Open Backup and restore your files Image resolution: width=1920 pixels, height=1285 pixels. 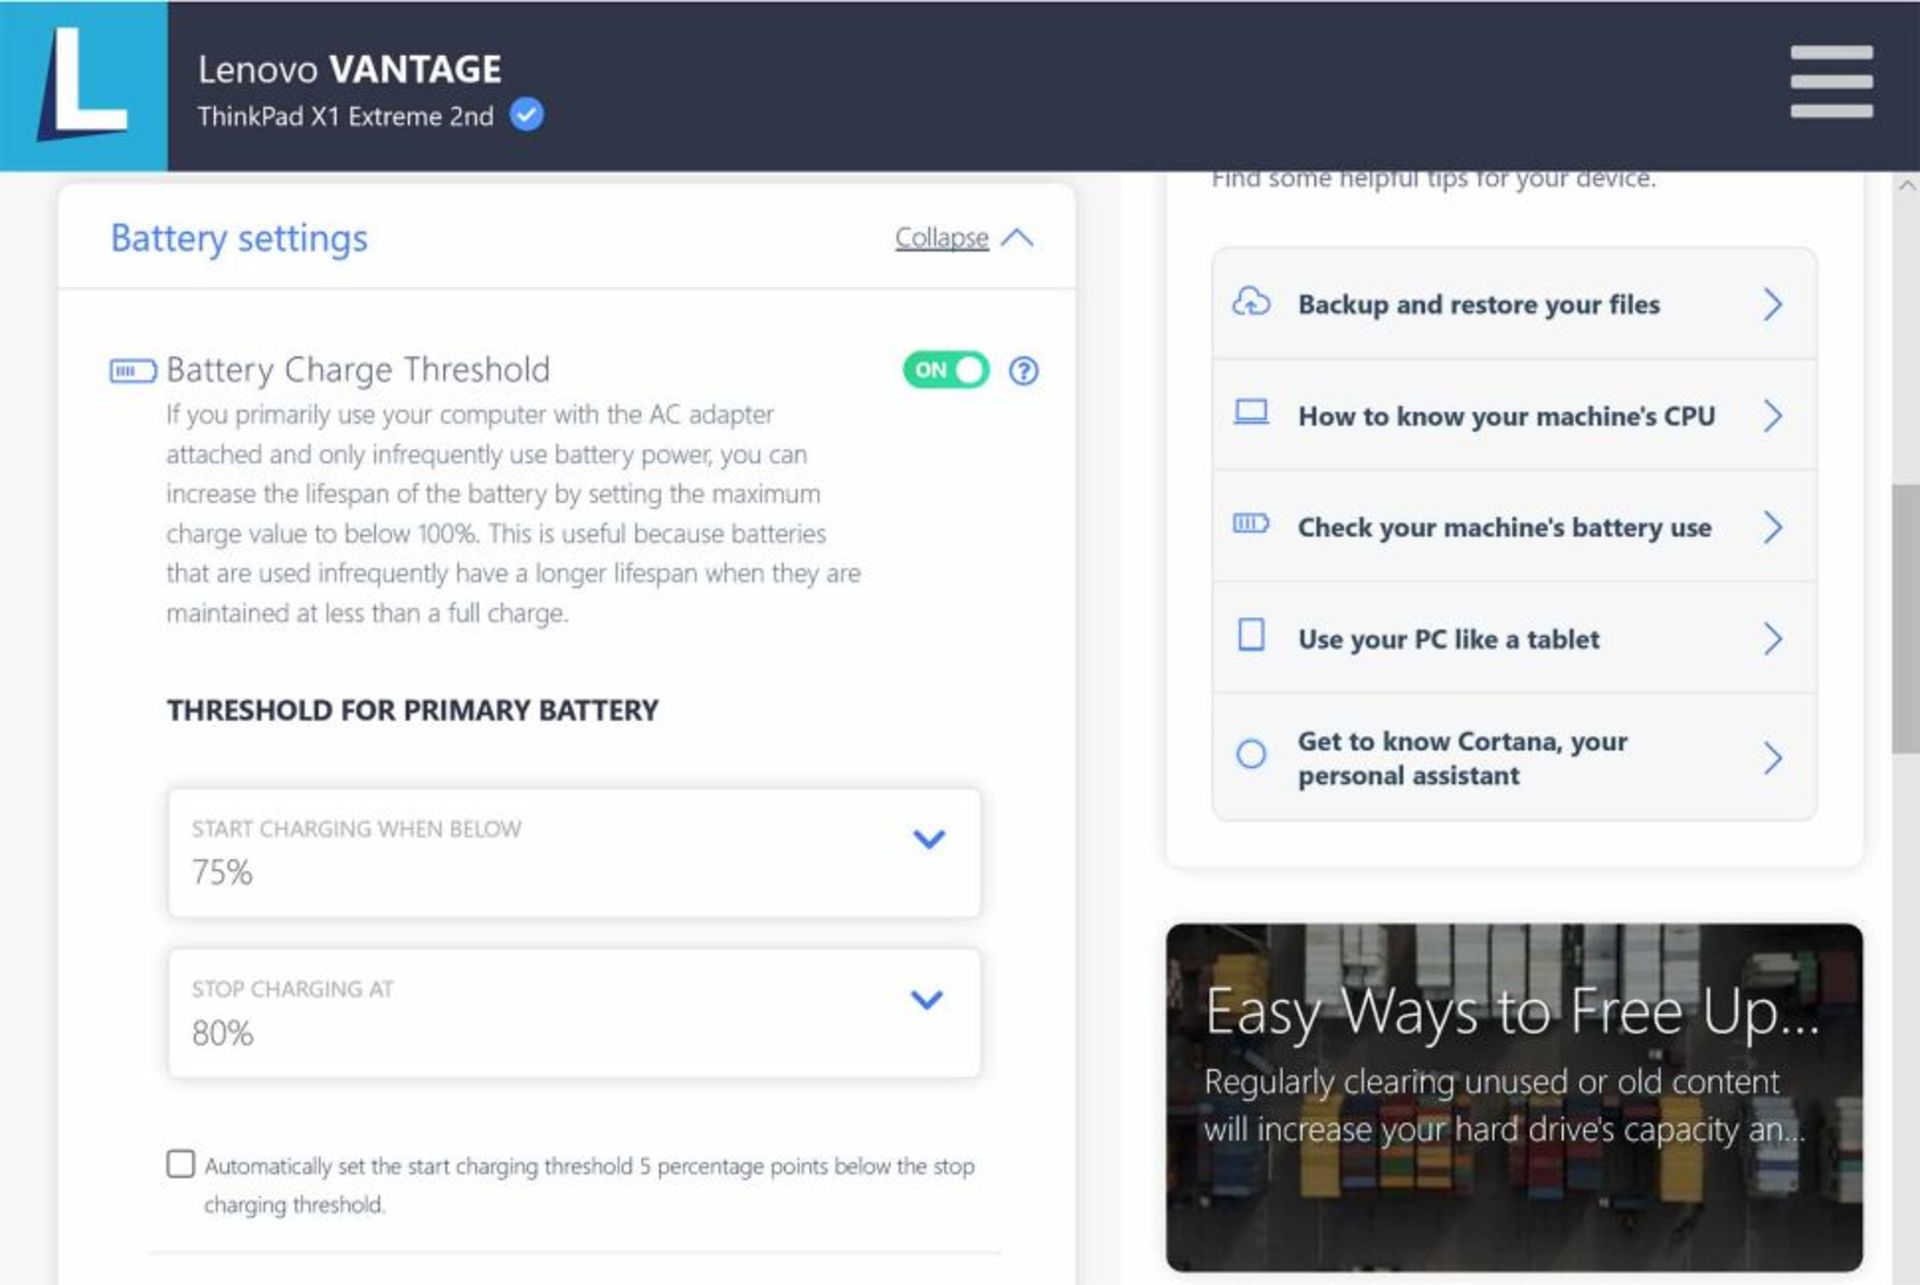[x=1510, y=305]
